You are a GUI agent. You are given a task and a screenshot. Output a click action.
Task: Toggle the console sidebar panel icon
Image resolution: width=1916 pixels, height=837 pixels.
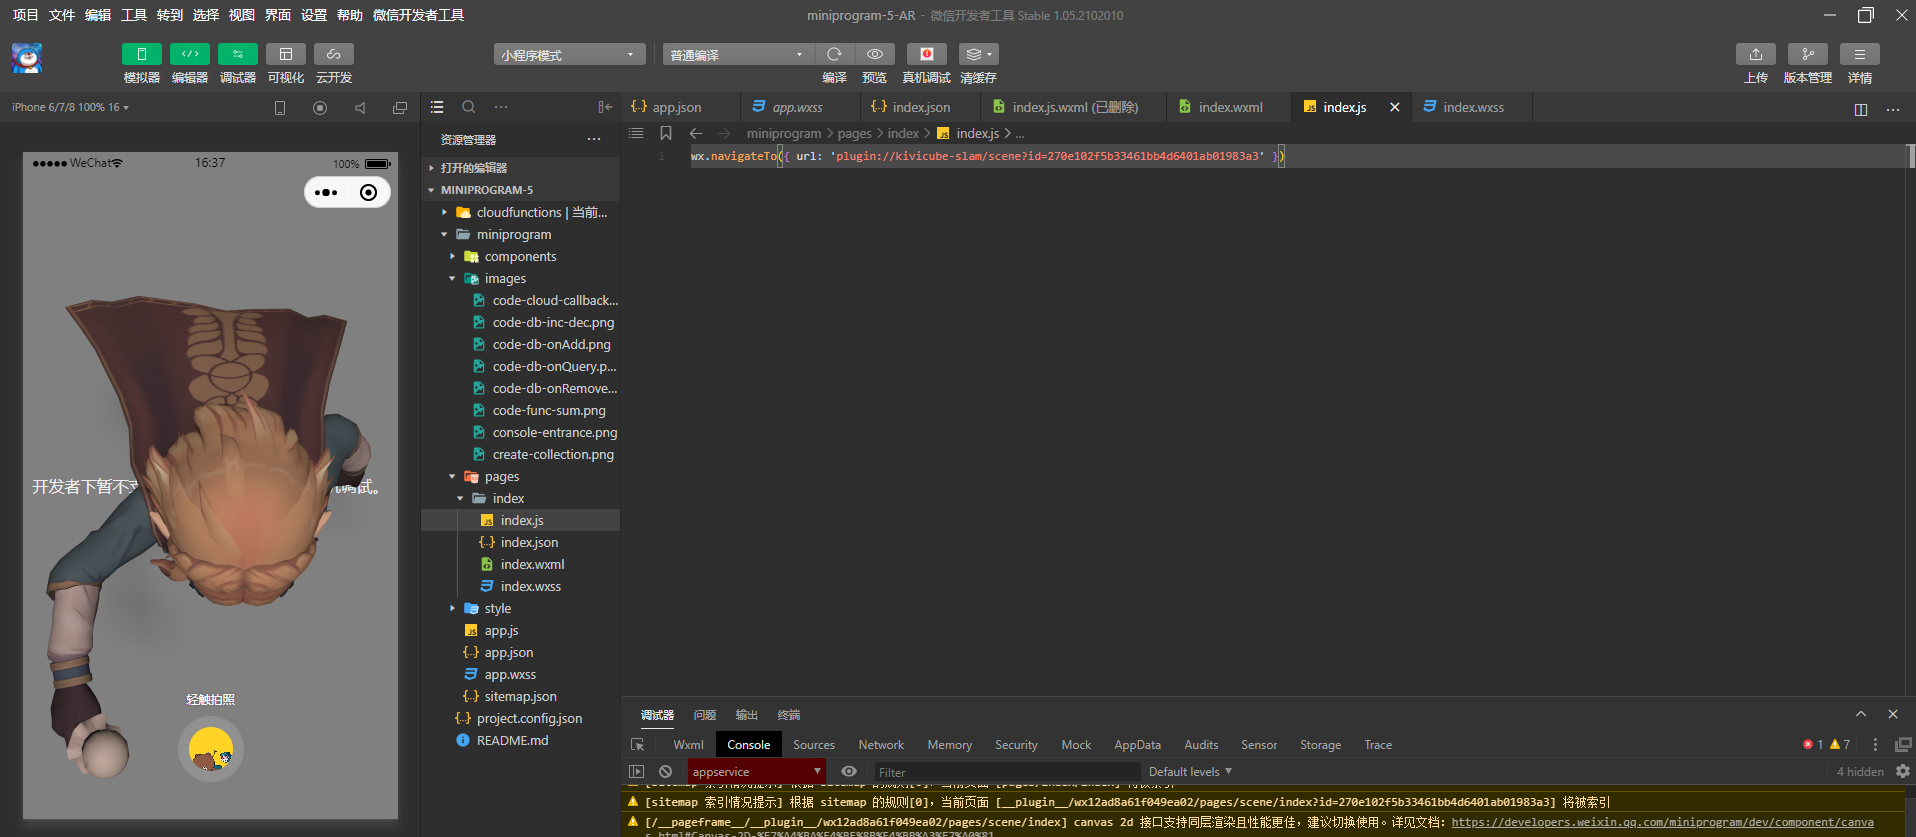point(636,772)
